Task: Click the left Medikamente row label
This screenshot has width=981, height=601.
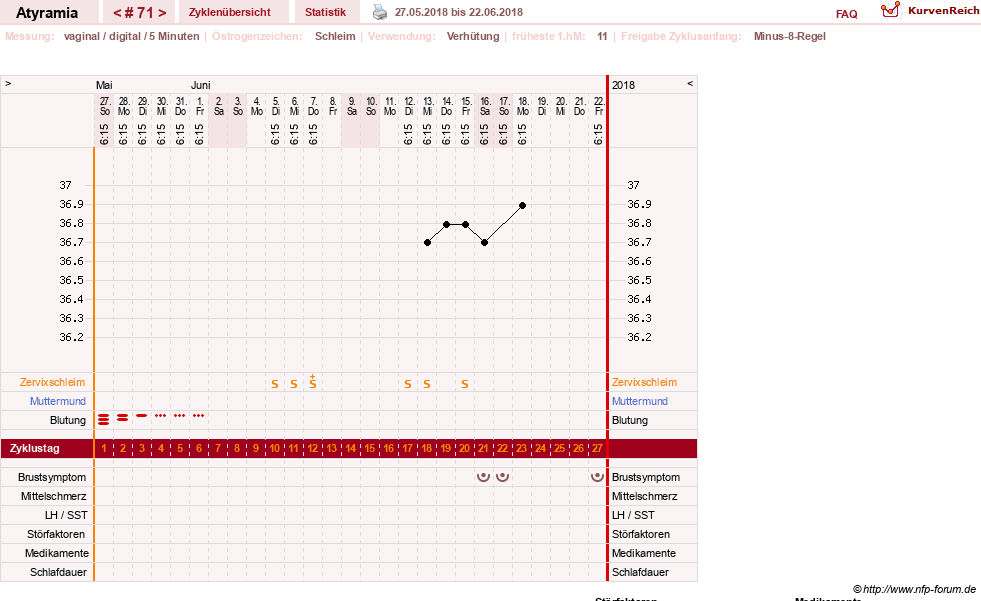Action: (x=56, y=553)
